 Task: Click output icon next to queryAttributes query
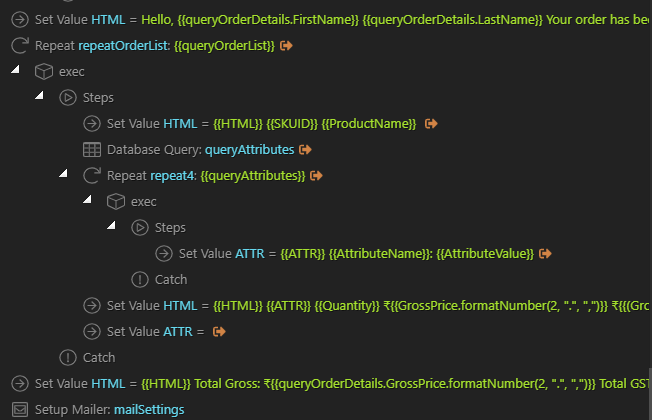pos(305,150)
